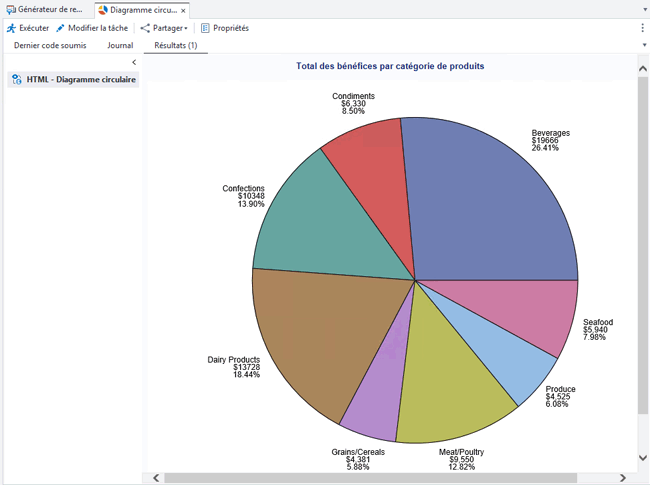
Task: Open the Journal tab
Action: pyautogui.click(x=120, y=46)
